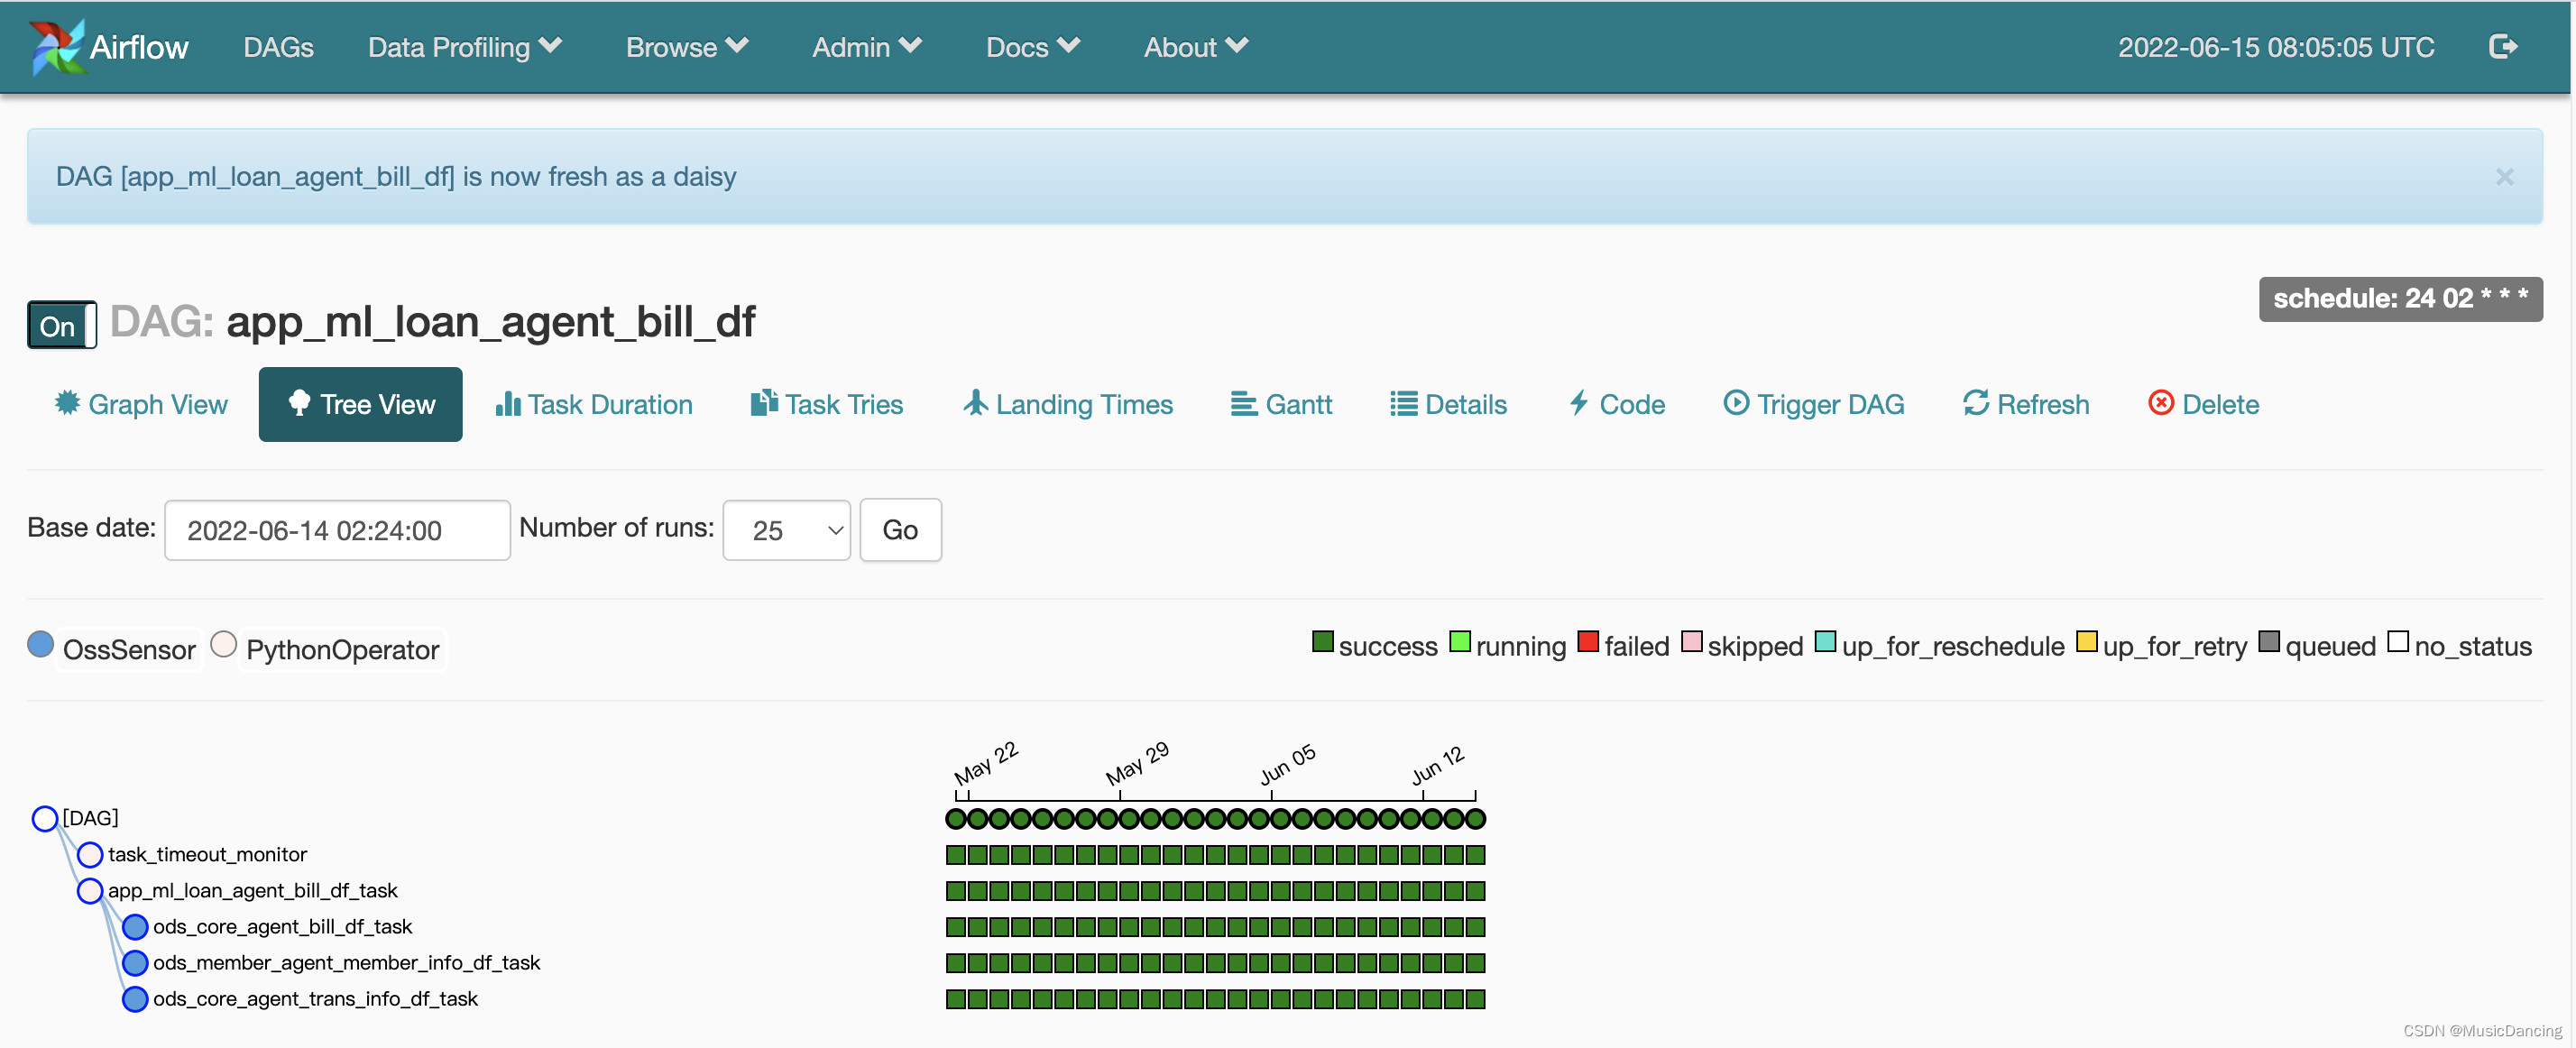Click the Airflow pinwheel logo
The width and height of the screenshot is (2576, 1048).
pyautogui.click(x=56, y=47)
